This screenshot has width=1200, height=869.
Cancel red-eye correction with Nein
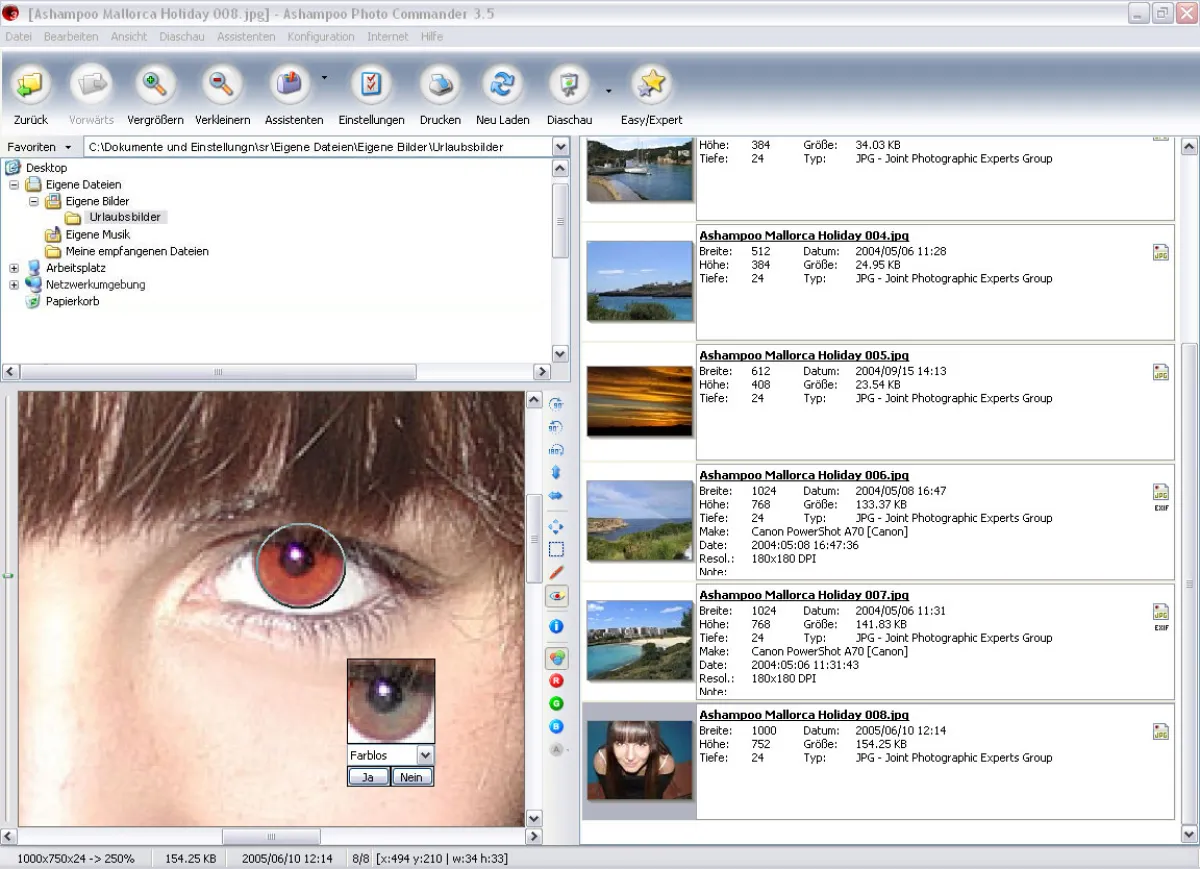(411, 777)
